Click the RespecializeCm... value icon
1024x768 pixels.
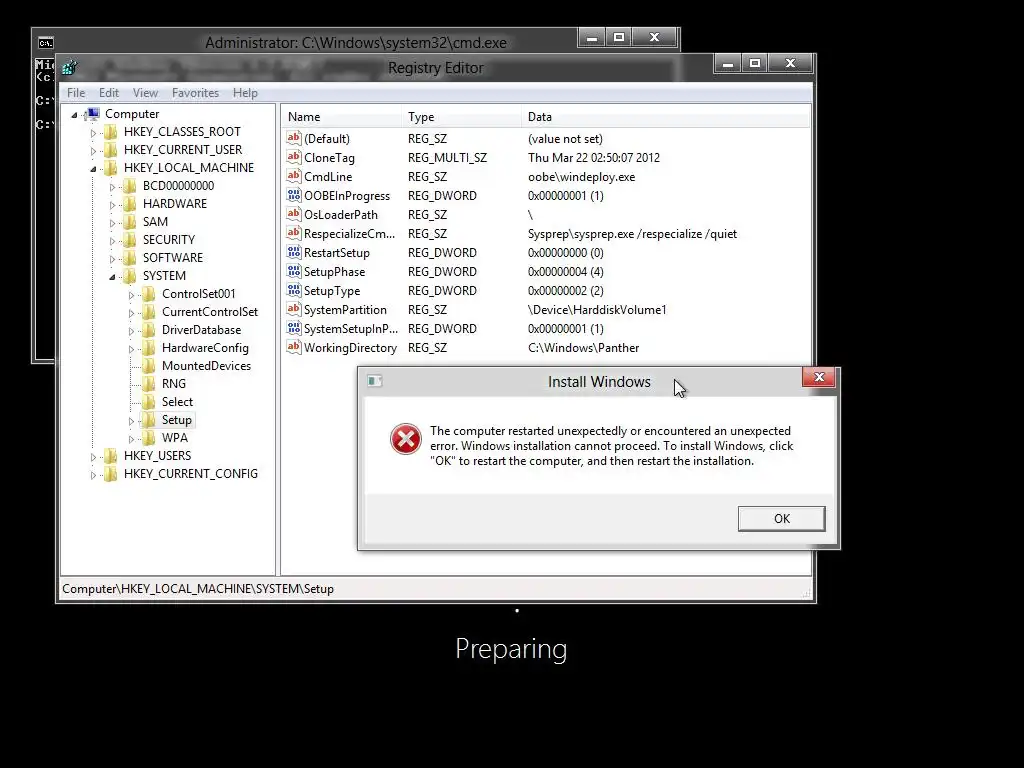[294, 232]
